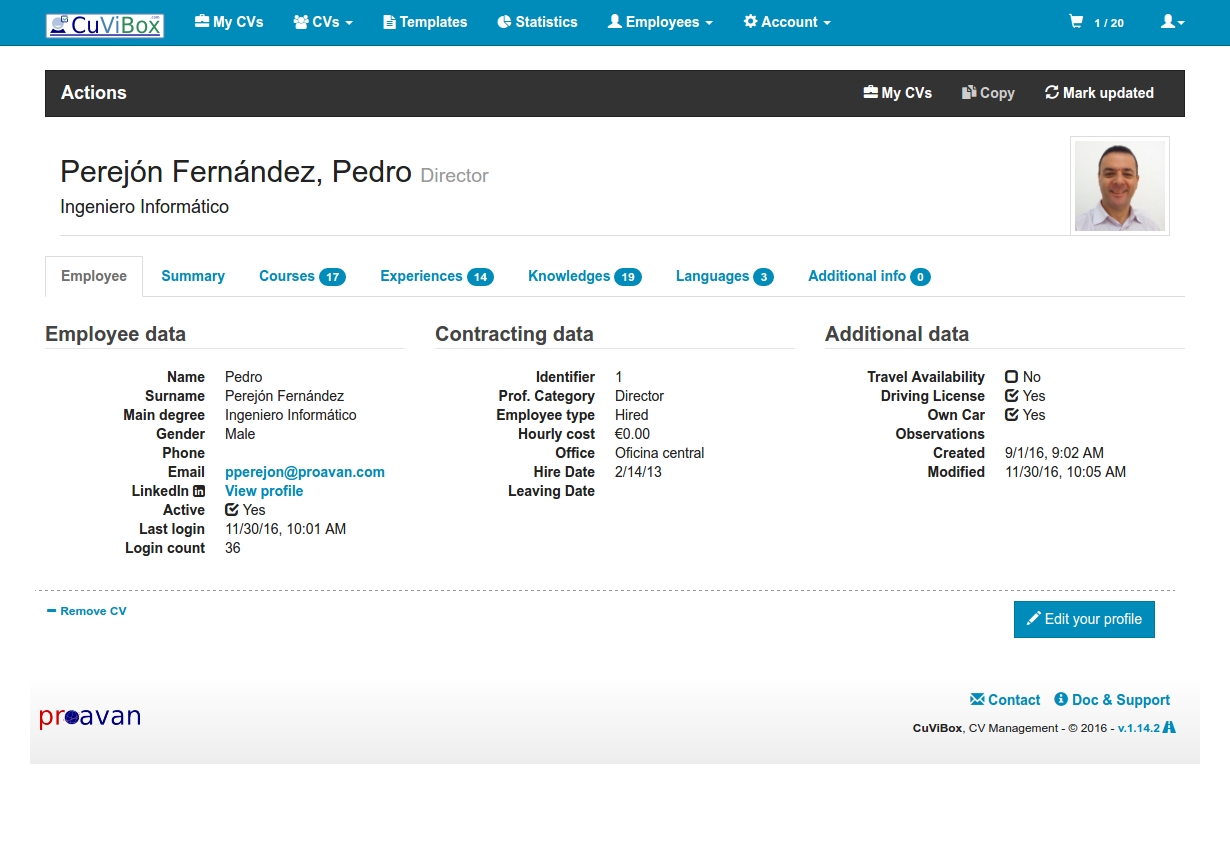Viewport: 1230px width, 859px height.
Task: Click the Active checkbox icon
Action: pyautogui.click(x=232, y=510)
